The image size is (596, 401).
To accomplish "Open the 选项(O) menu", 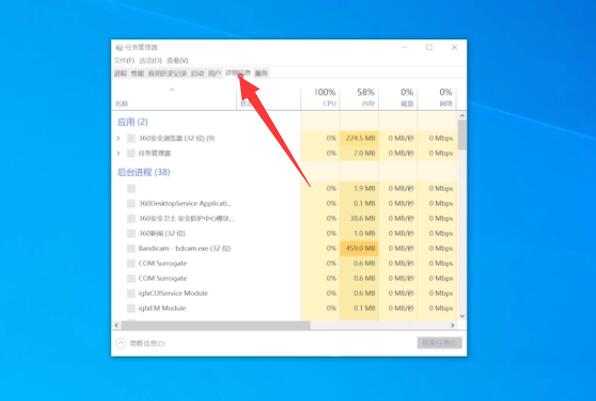I will click(151, 60).
